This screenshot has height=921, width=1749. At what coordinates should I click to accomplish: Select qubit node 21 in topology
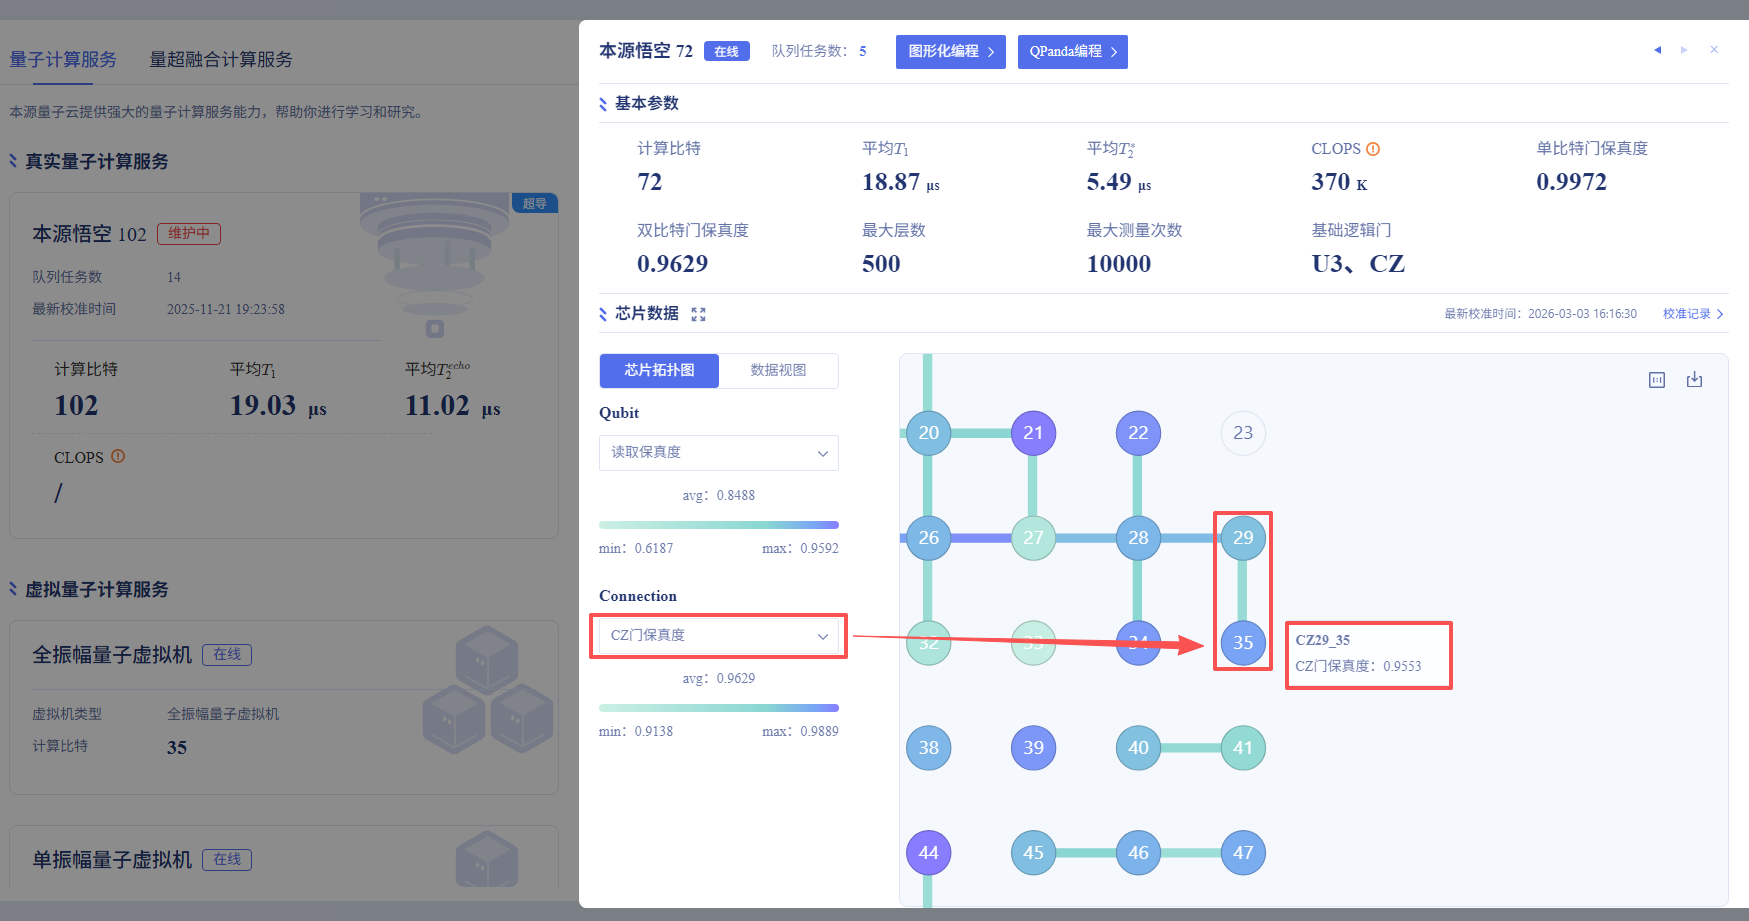(1033, 433)
